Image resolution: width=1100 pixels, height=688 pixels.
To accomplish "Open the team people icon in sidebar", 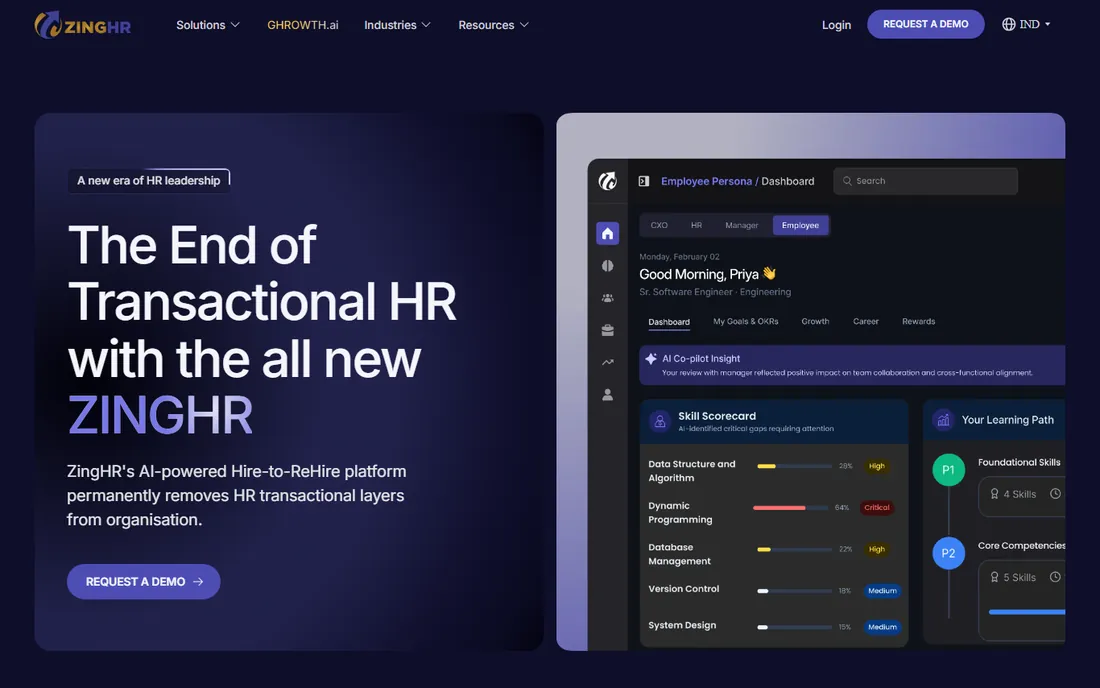I will (x=608, y=298).
